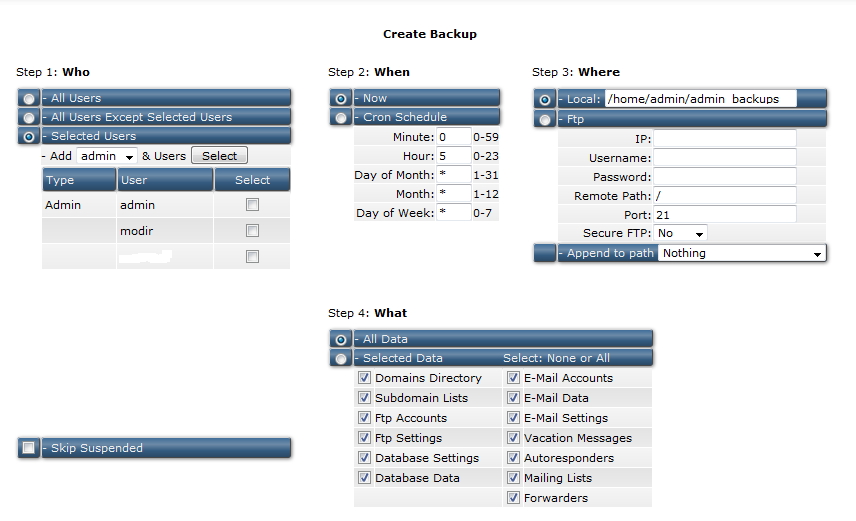Select the Selected Data radio option

tap(342, 358)
